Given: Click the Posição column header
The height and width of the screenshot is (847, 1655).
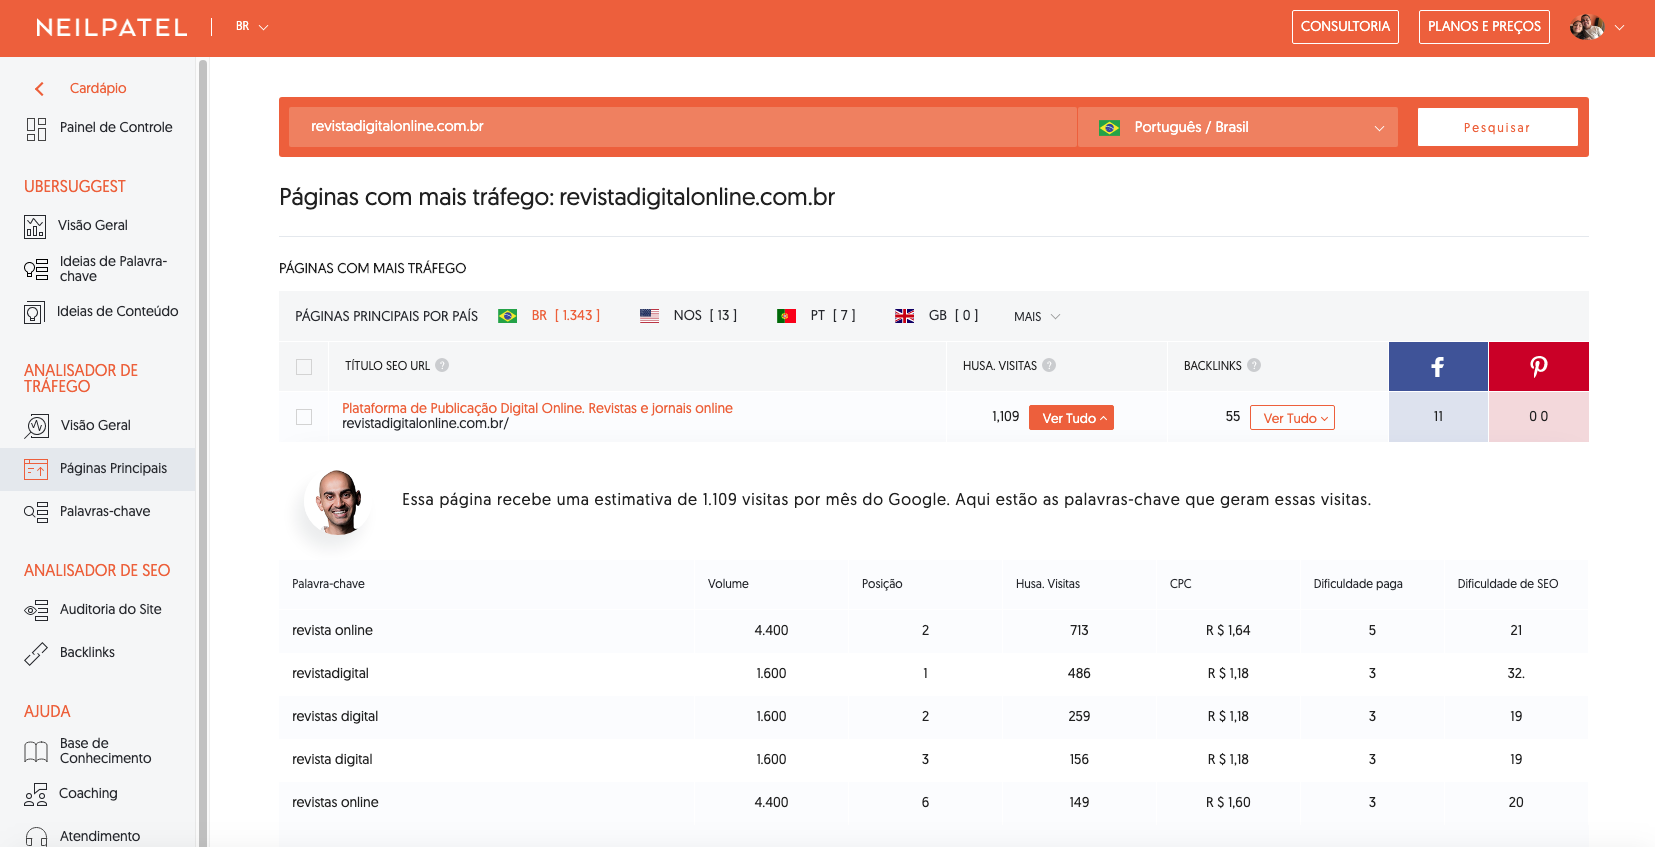Looking at the screenshot, I should pyautogui.click(x=882, y=584).
